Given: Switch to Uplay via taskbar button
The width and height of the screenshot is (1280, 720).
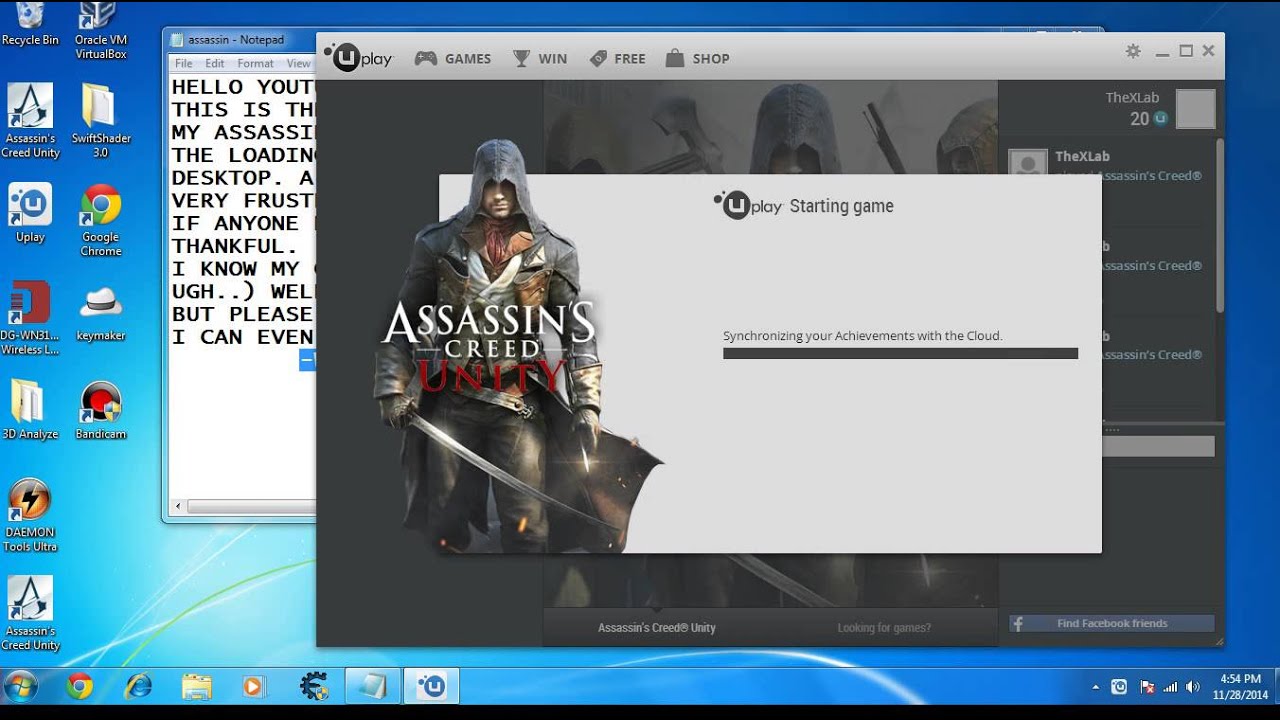Looking at the screenshot, I should (431, 686).
